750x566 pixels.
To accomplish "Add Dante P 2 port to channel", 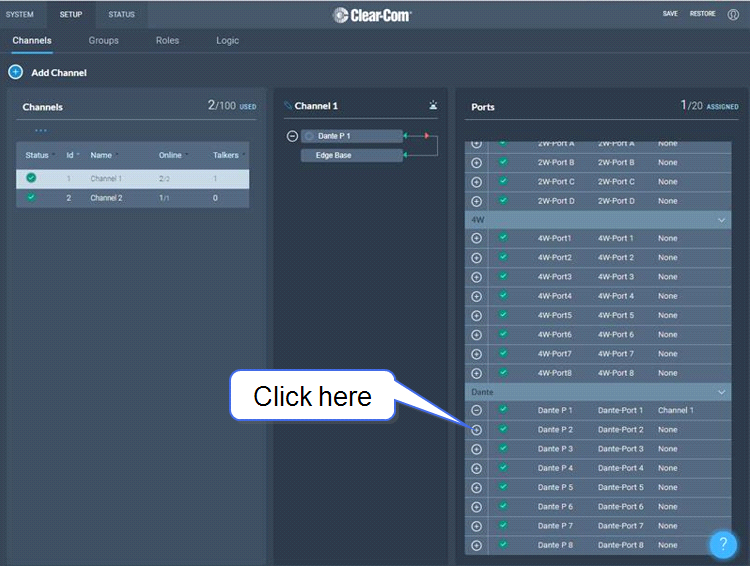I will [476, 430].
